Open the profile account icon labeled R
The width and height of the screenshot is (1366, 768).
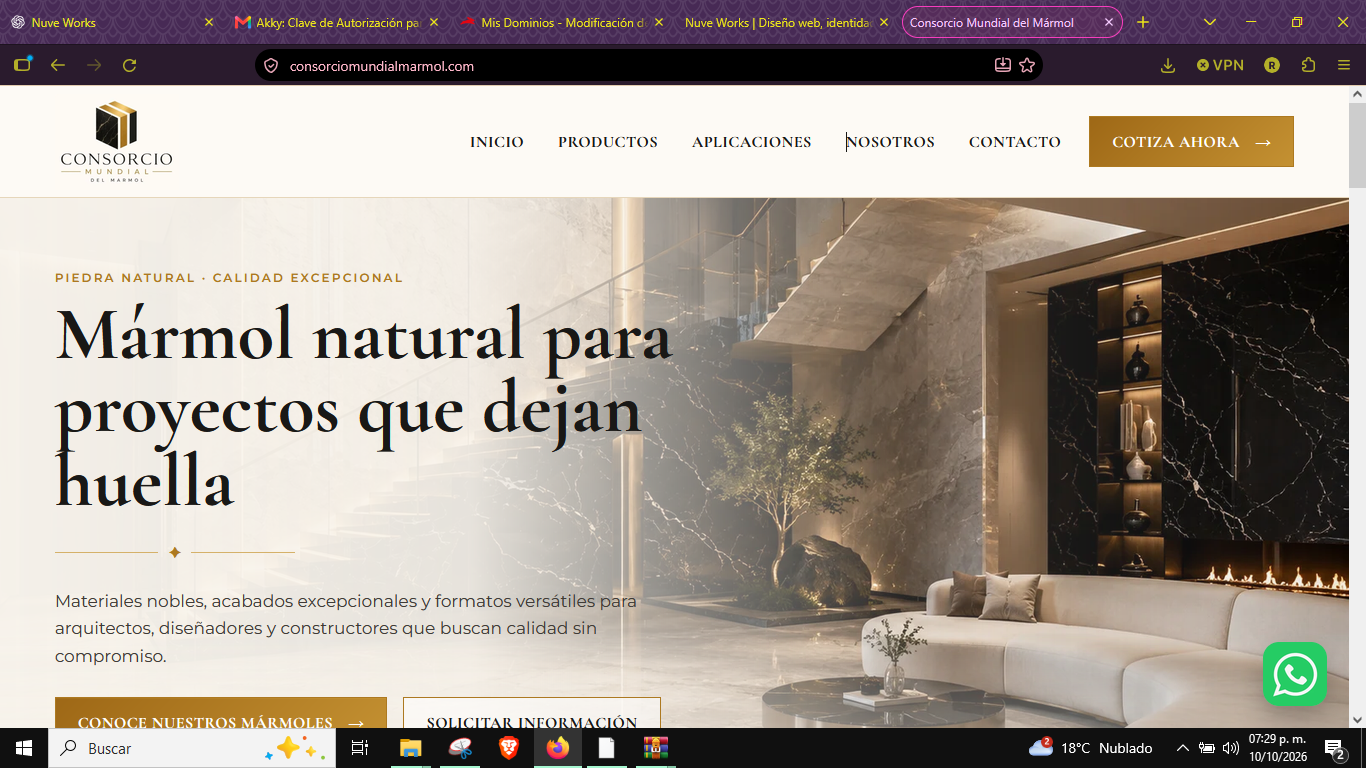pyautogui.click(x=1272, y=65)
